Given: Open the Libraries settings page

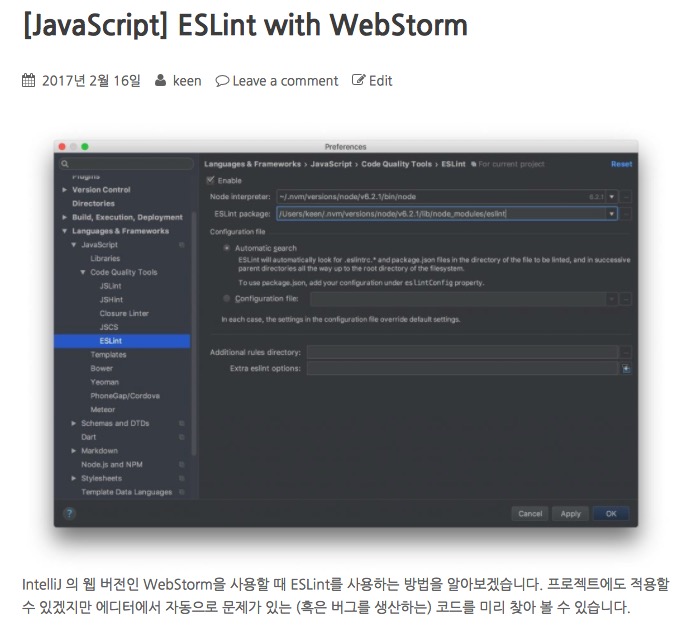Looking at the screenshot, I should coord(105,258).
